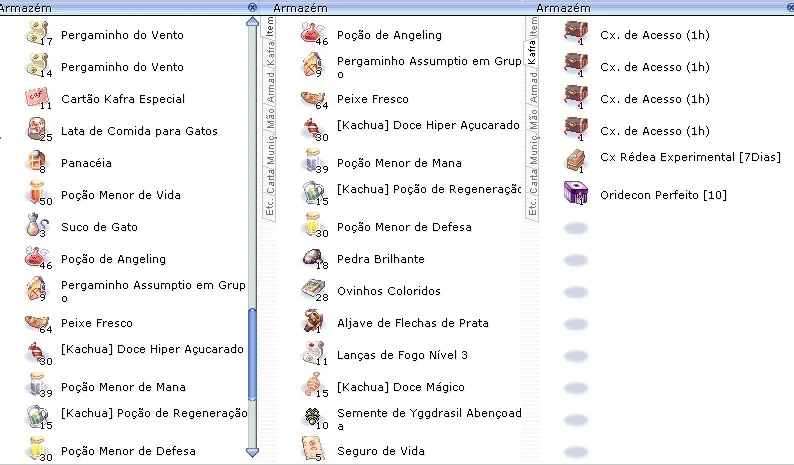Click the Ovinhos Coloridos icon
The width and height of the screenshot is (794, 465).
[x=314, y=289]
